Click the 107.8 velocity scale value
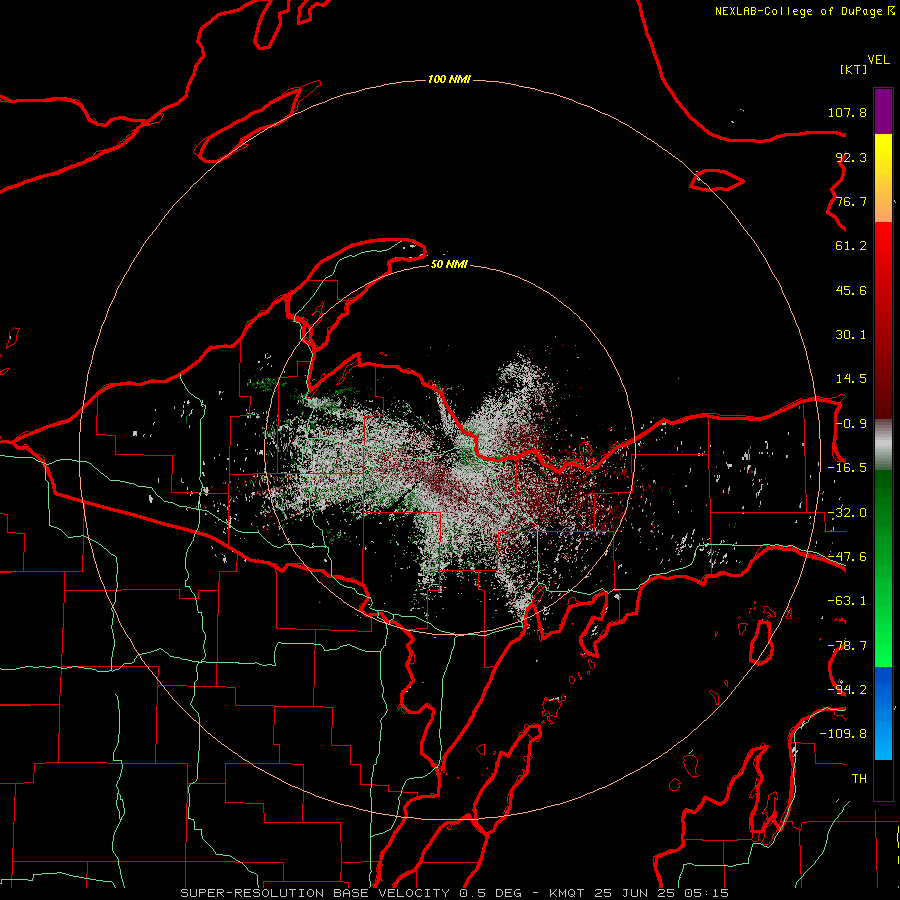 847,113
